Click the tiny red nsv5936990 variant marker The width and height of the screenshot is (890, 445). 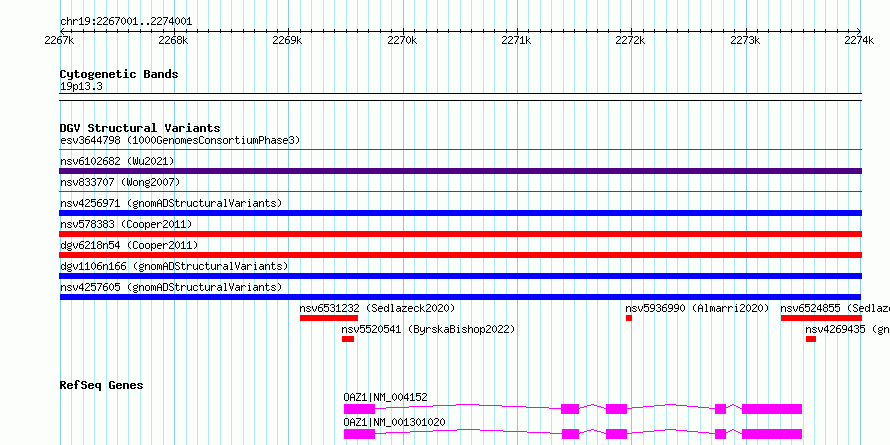pos(629,318)
